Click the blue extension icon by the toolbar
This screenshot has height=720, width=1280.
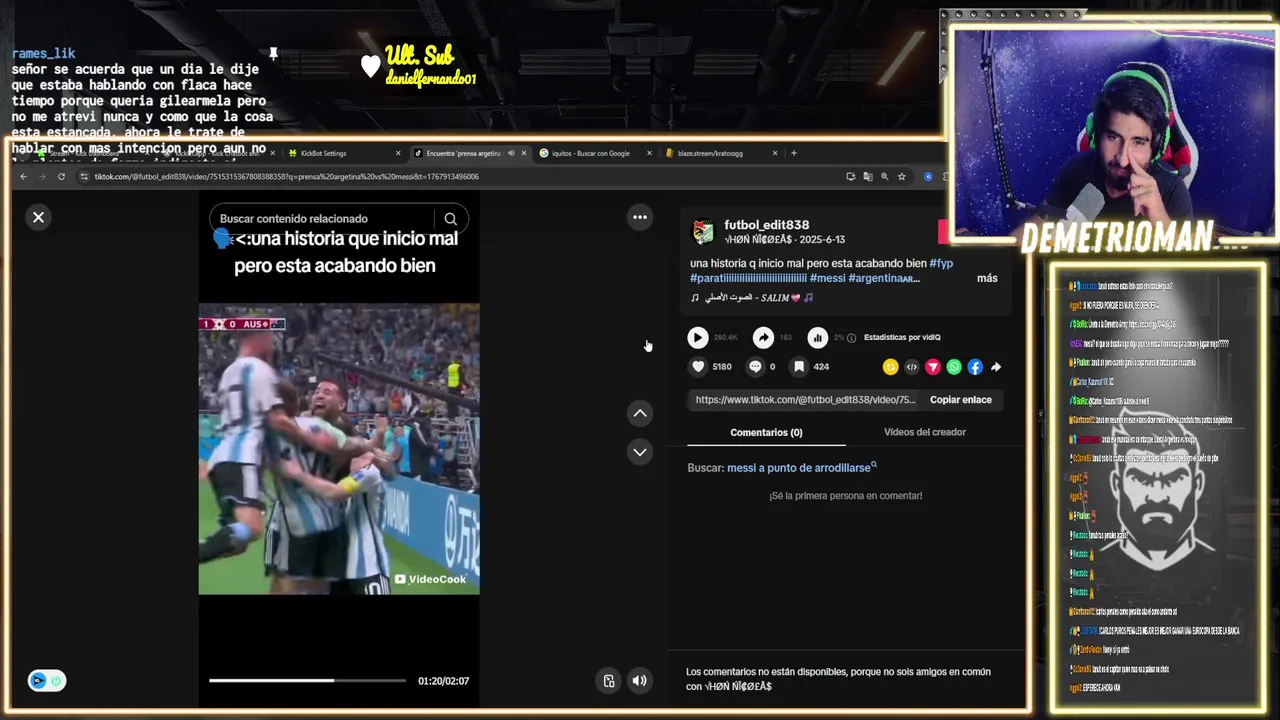tap(928, 177)
